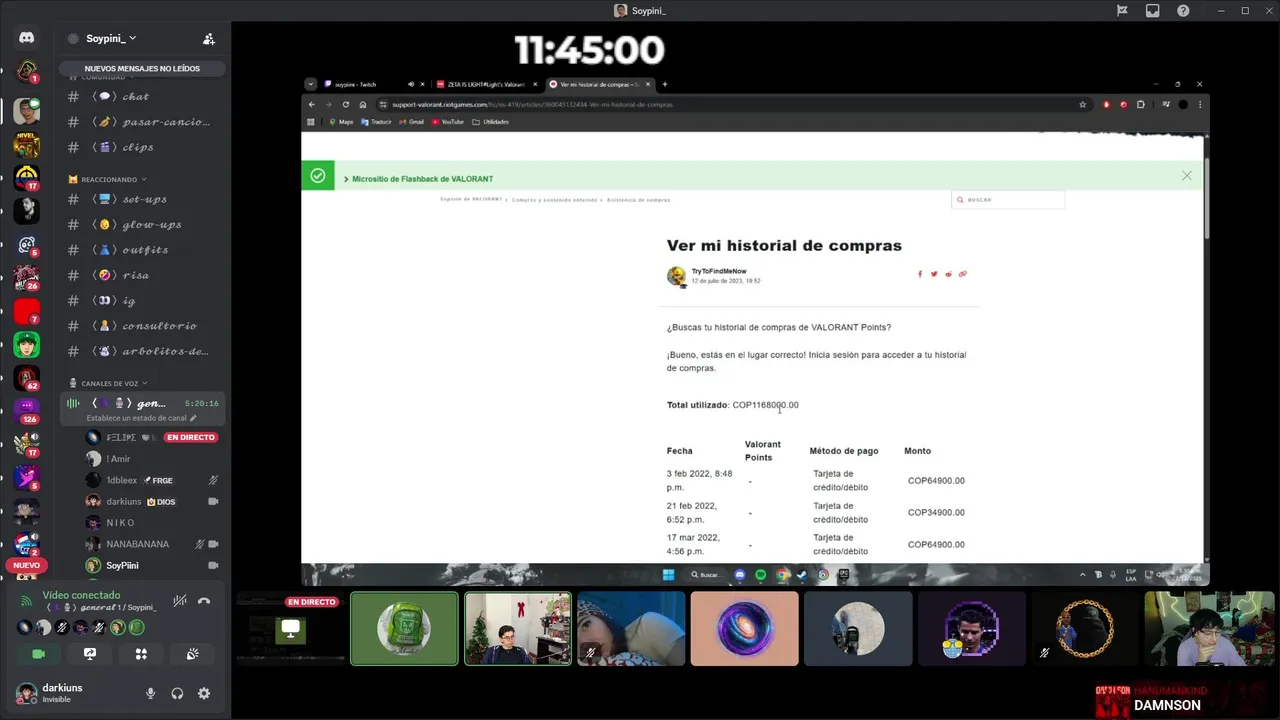Disconnect from voice call hang-up icon
The height and width of the screenshot is (720, 1280).
[x=204, y=601]
